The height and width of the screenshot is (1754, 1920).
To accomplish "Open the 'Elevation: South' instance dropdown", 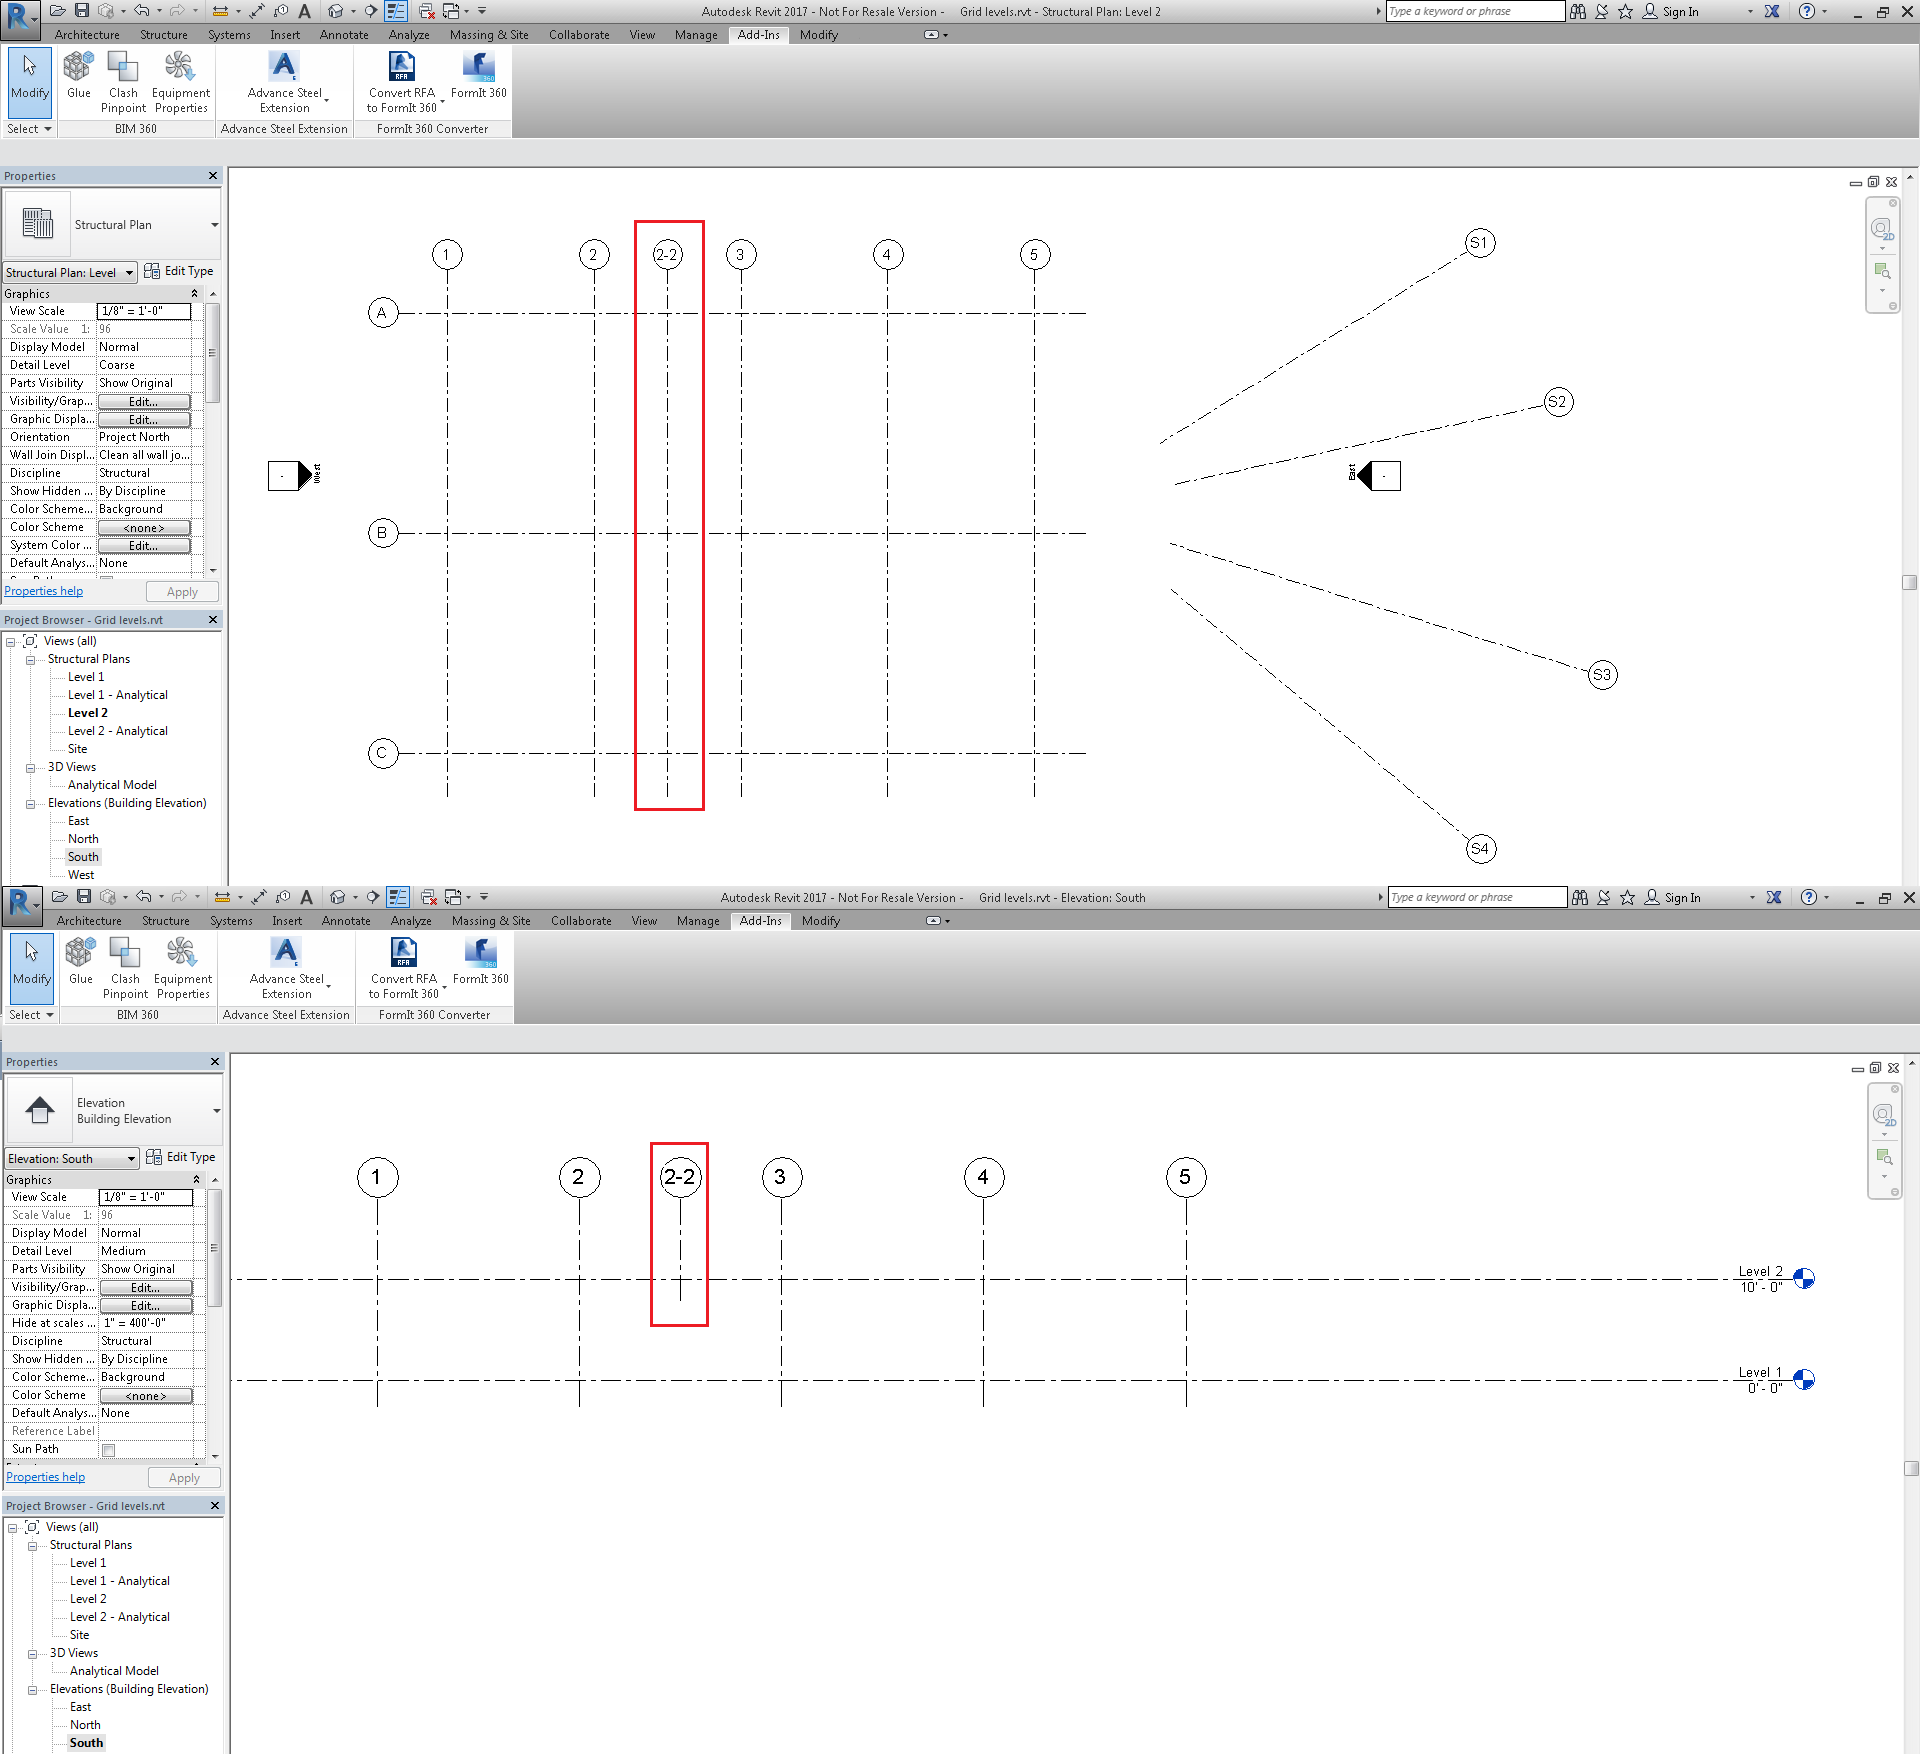I will pos(131,1159).
